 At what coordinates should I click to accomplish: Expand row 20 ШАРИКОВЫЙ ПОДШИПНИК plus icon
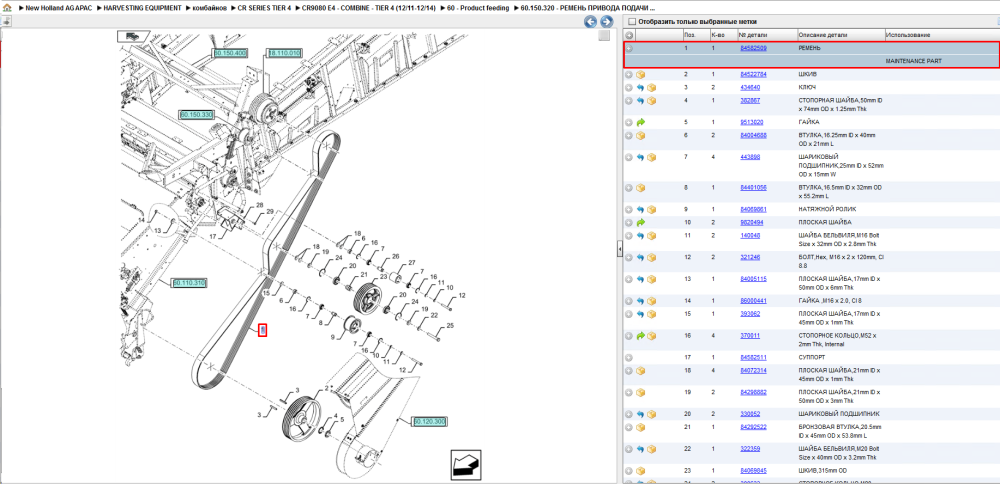point(629,414)
